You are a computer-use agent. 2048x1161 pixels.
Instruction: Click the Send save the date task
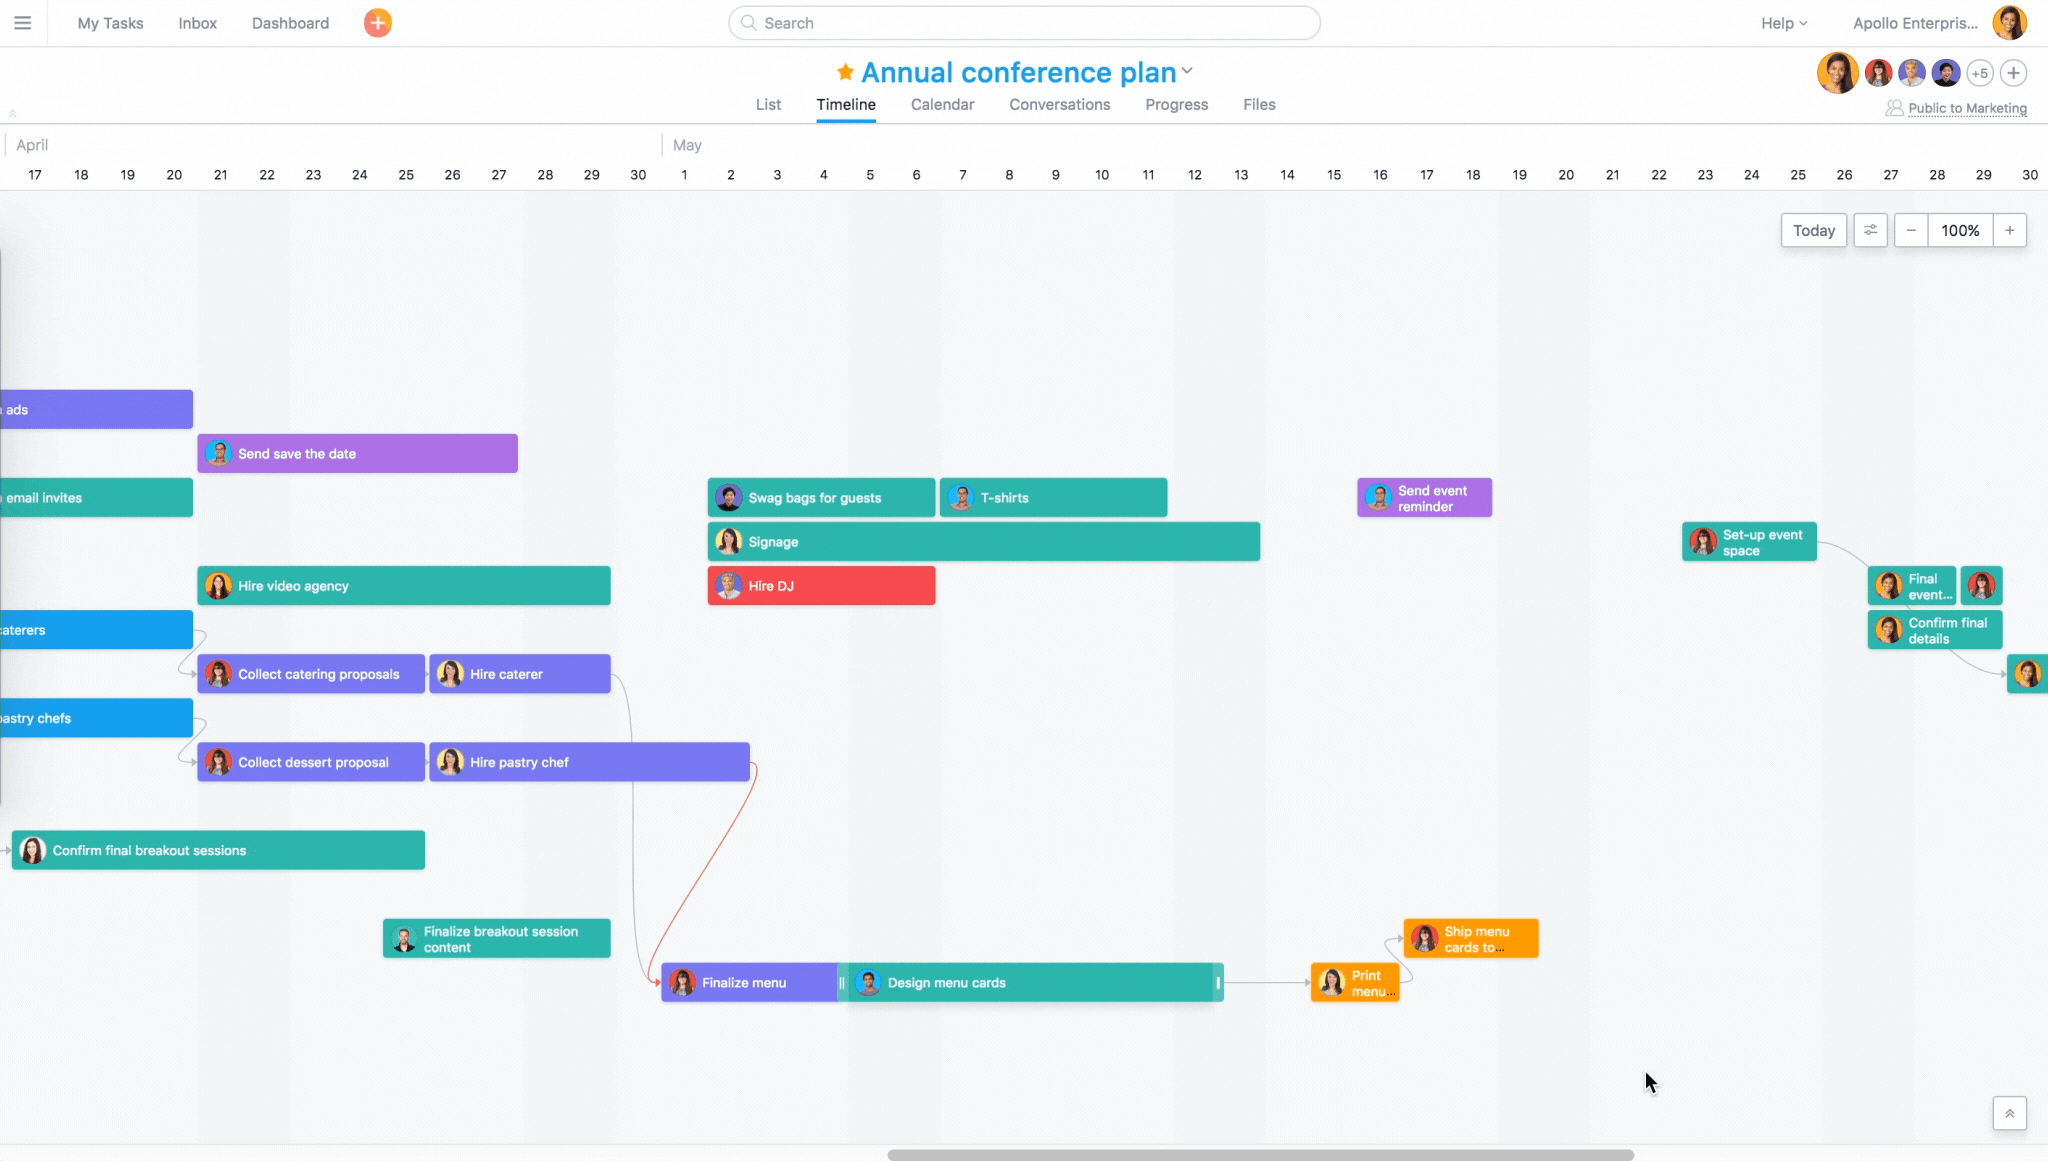pyautogui.click(x=356, y=453)
